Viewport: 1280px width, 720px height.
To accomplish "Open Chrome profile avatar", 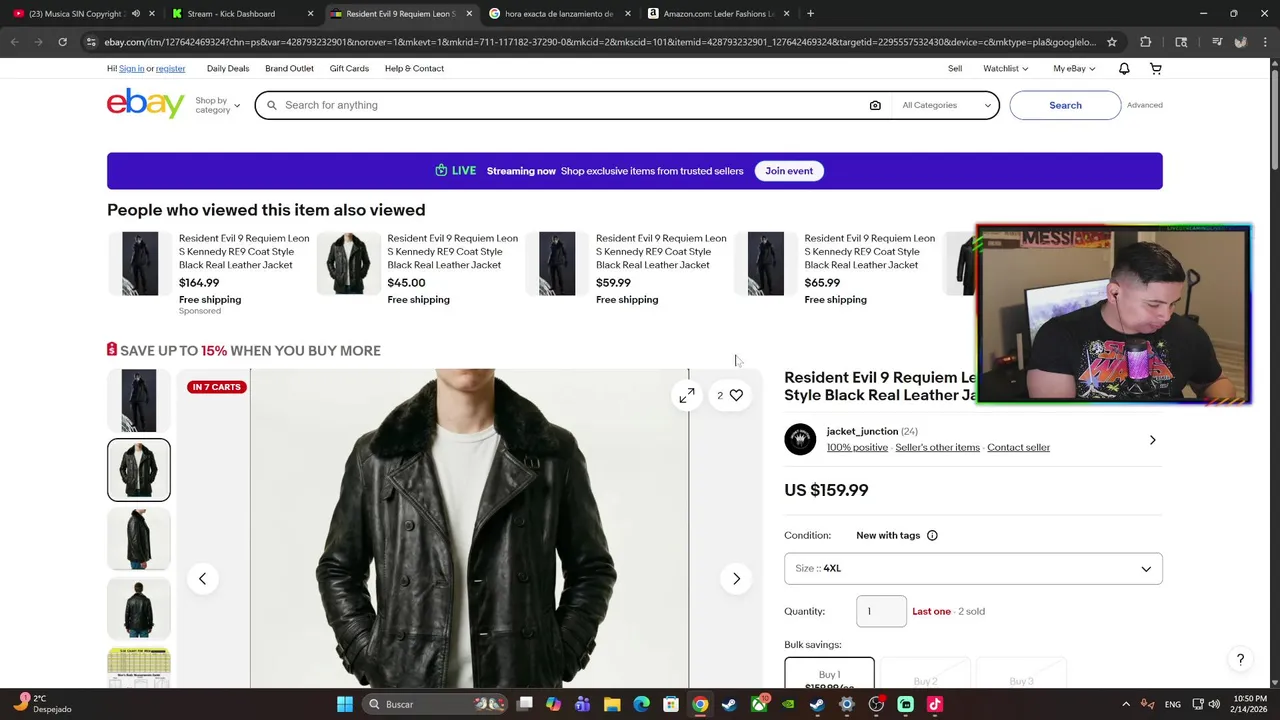I will [1240, 42].
